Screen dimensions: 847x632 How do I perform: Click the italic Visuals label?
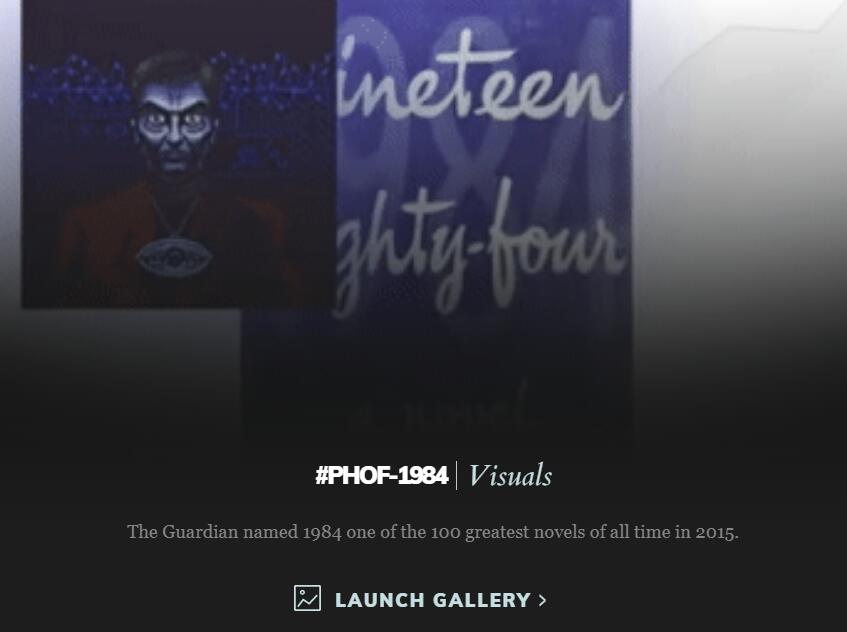tap(509, 476)
